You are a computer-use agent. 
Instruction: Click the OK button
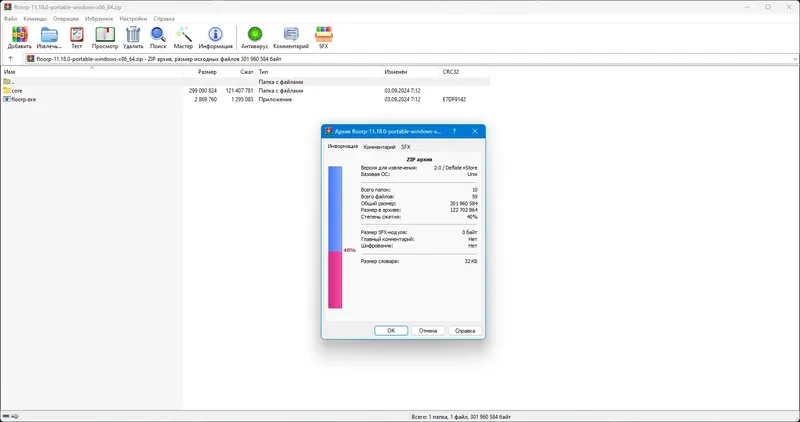(x=391, y=331)
